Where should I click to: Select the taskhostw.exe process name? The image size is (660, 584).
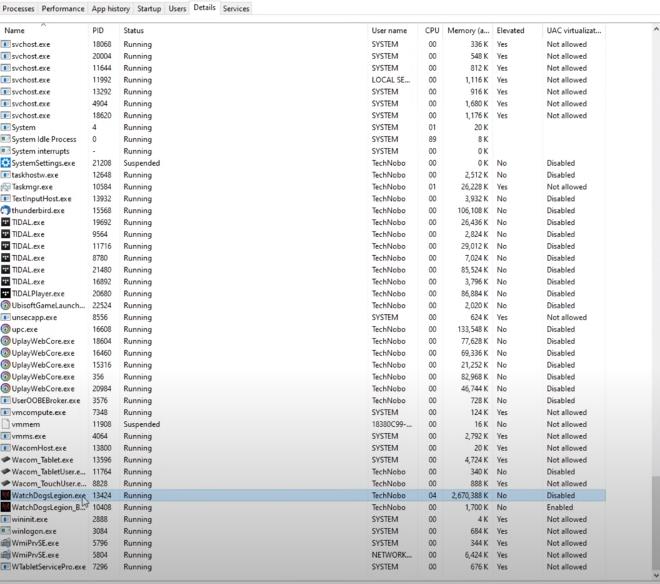pos(35,175)
